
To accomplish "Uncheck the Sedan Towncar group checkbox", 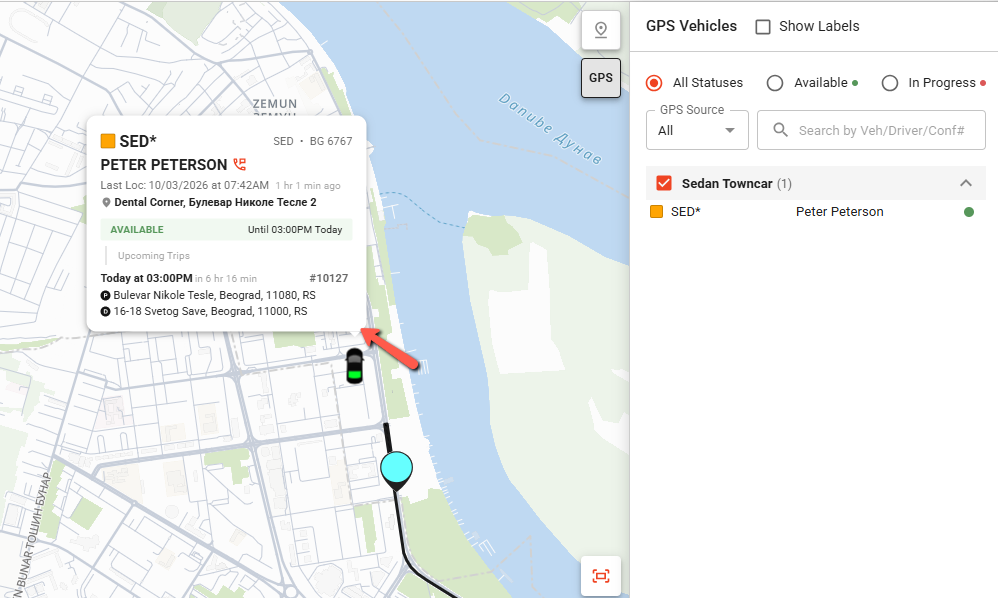I will pos(664,183).
